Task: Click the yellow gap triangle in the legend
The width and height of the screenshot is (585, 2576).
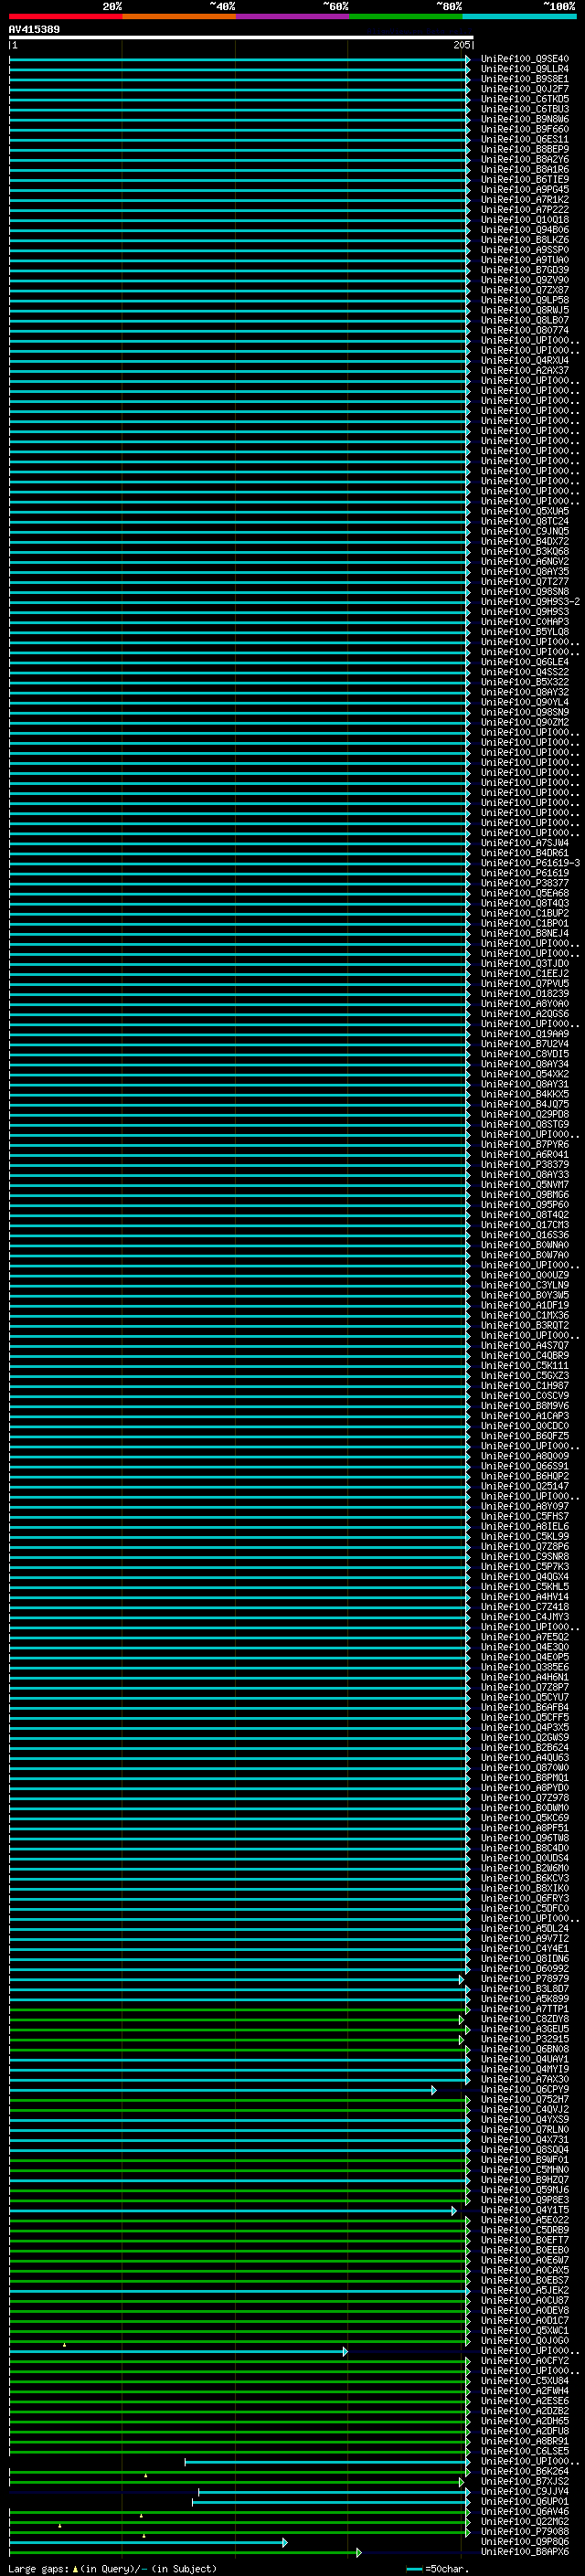Action: pyautogui.click(x=75, y=2568)
